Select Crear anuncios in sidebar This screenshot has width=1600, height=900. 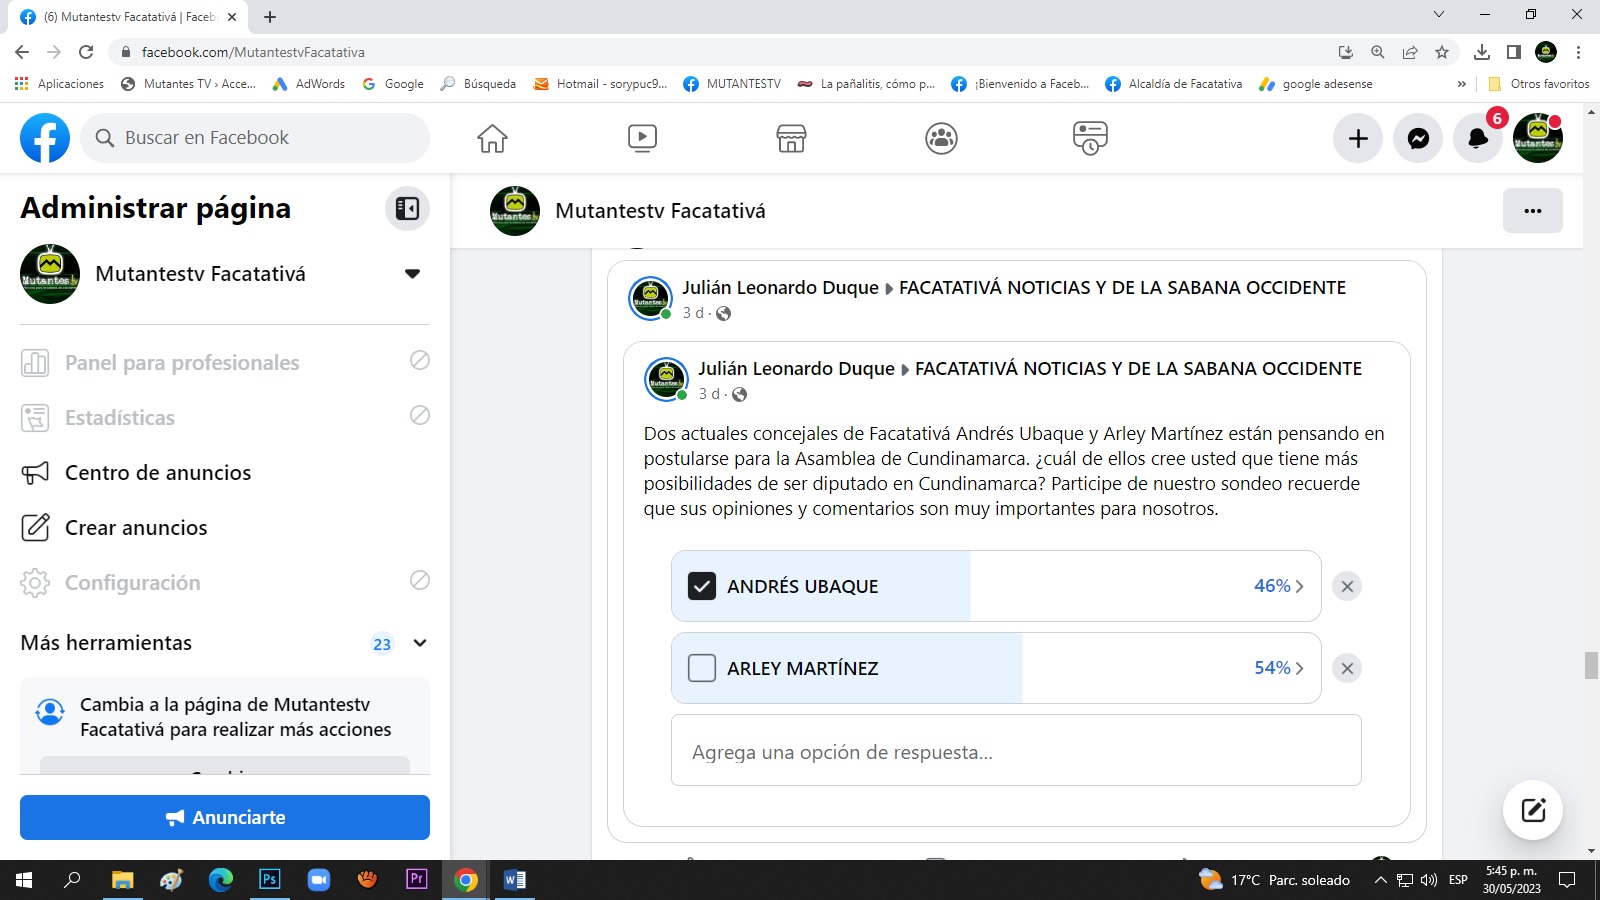[136, 528]
